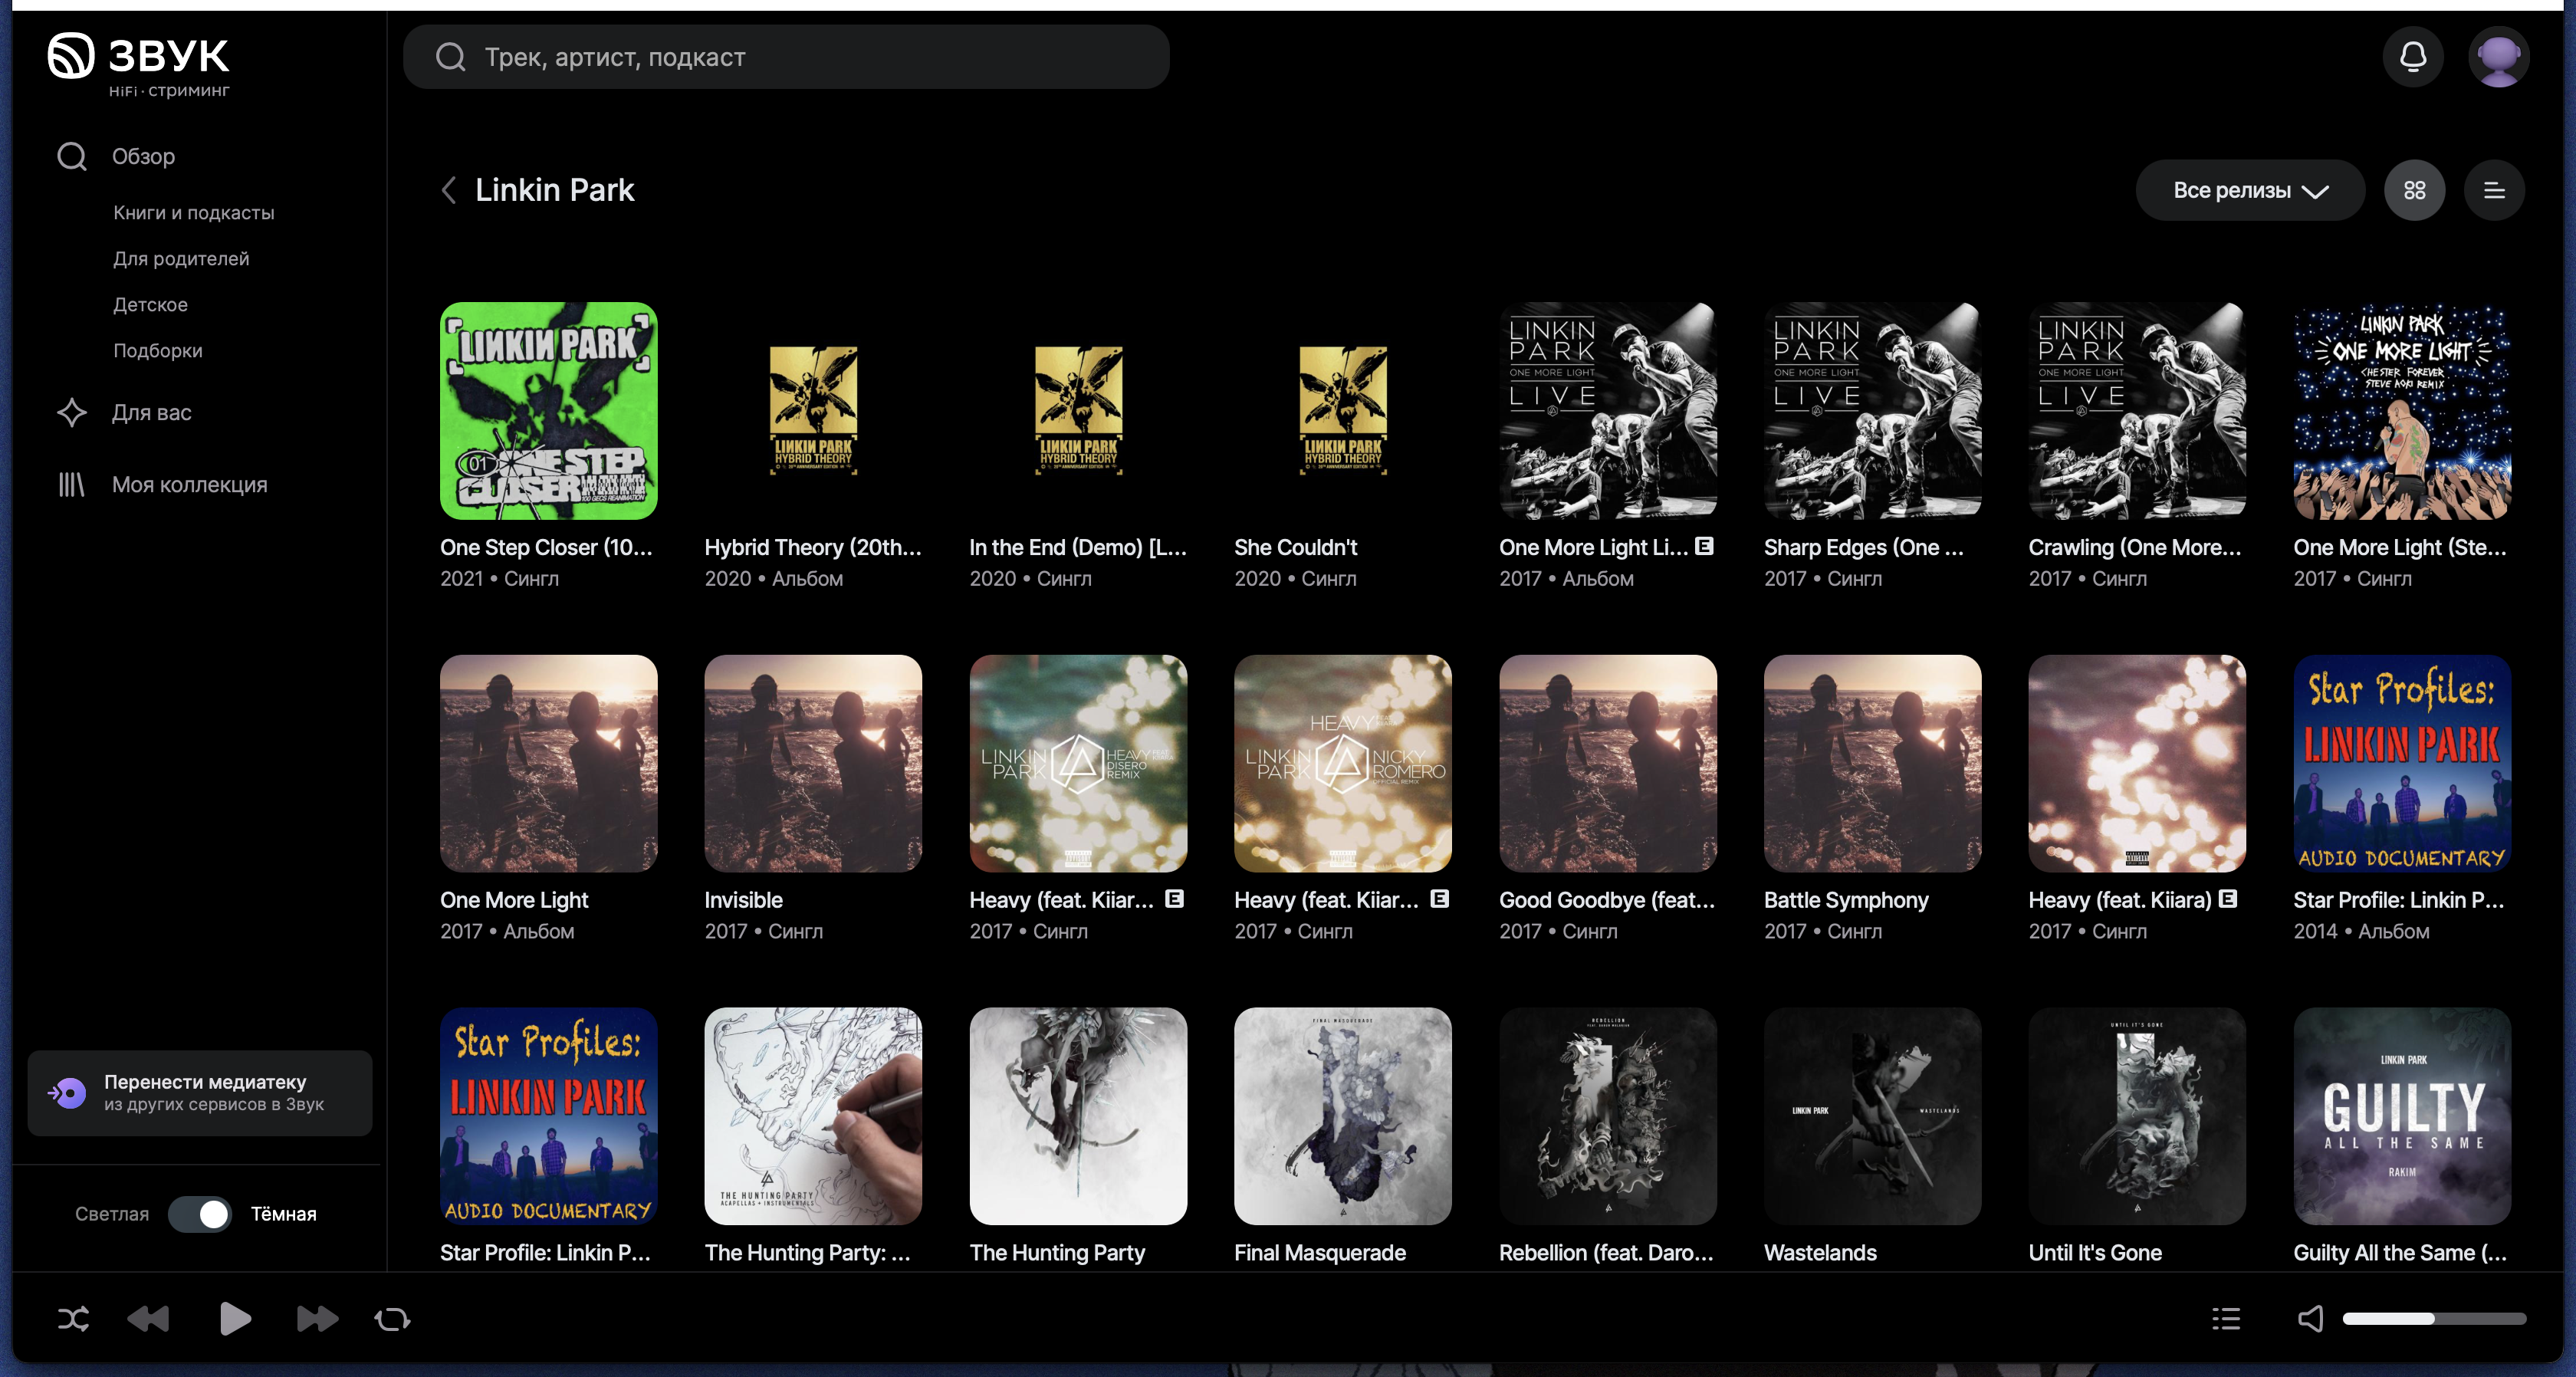
Task: Click the Battle Symphony title text
Action: pos(1845,900)
